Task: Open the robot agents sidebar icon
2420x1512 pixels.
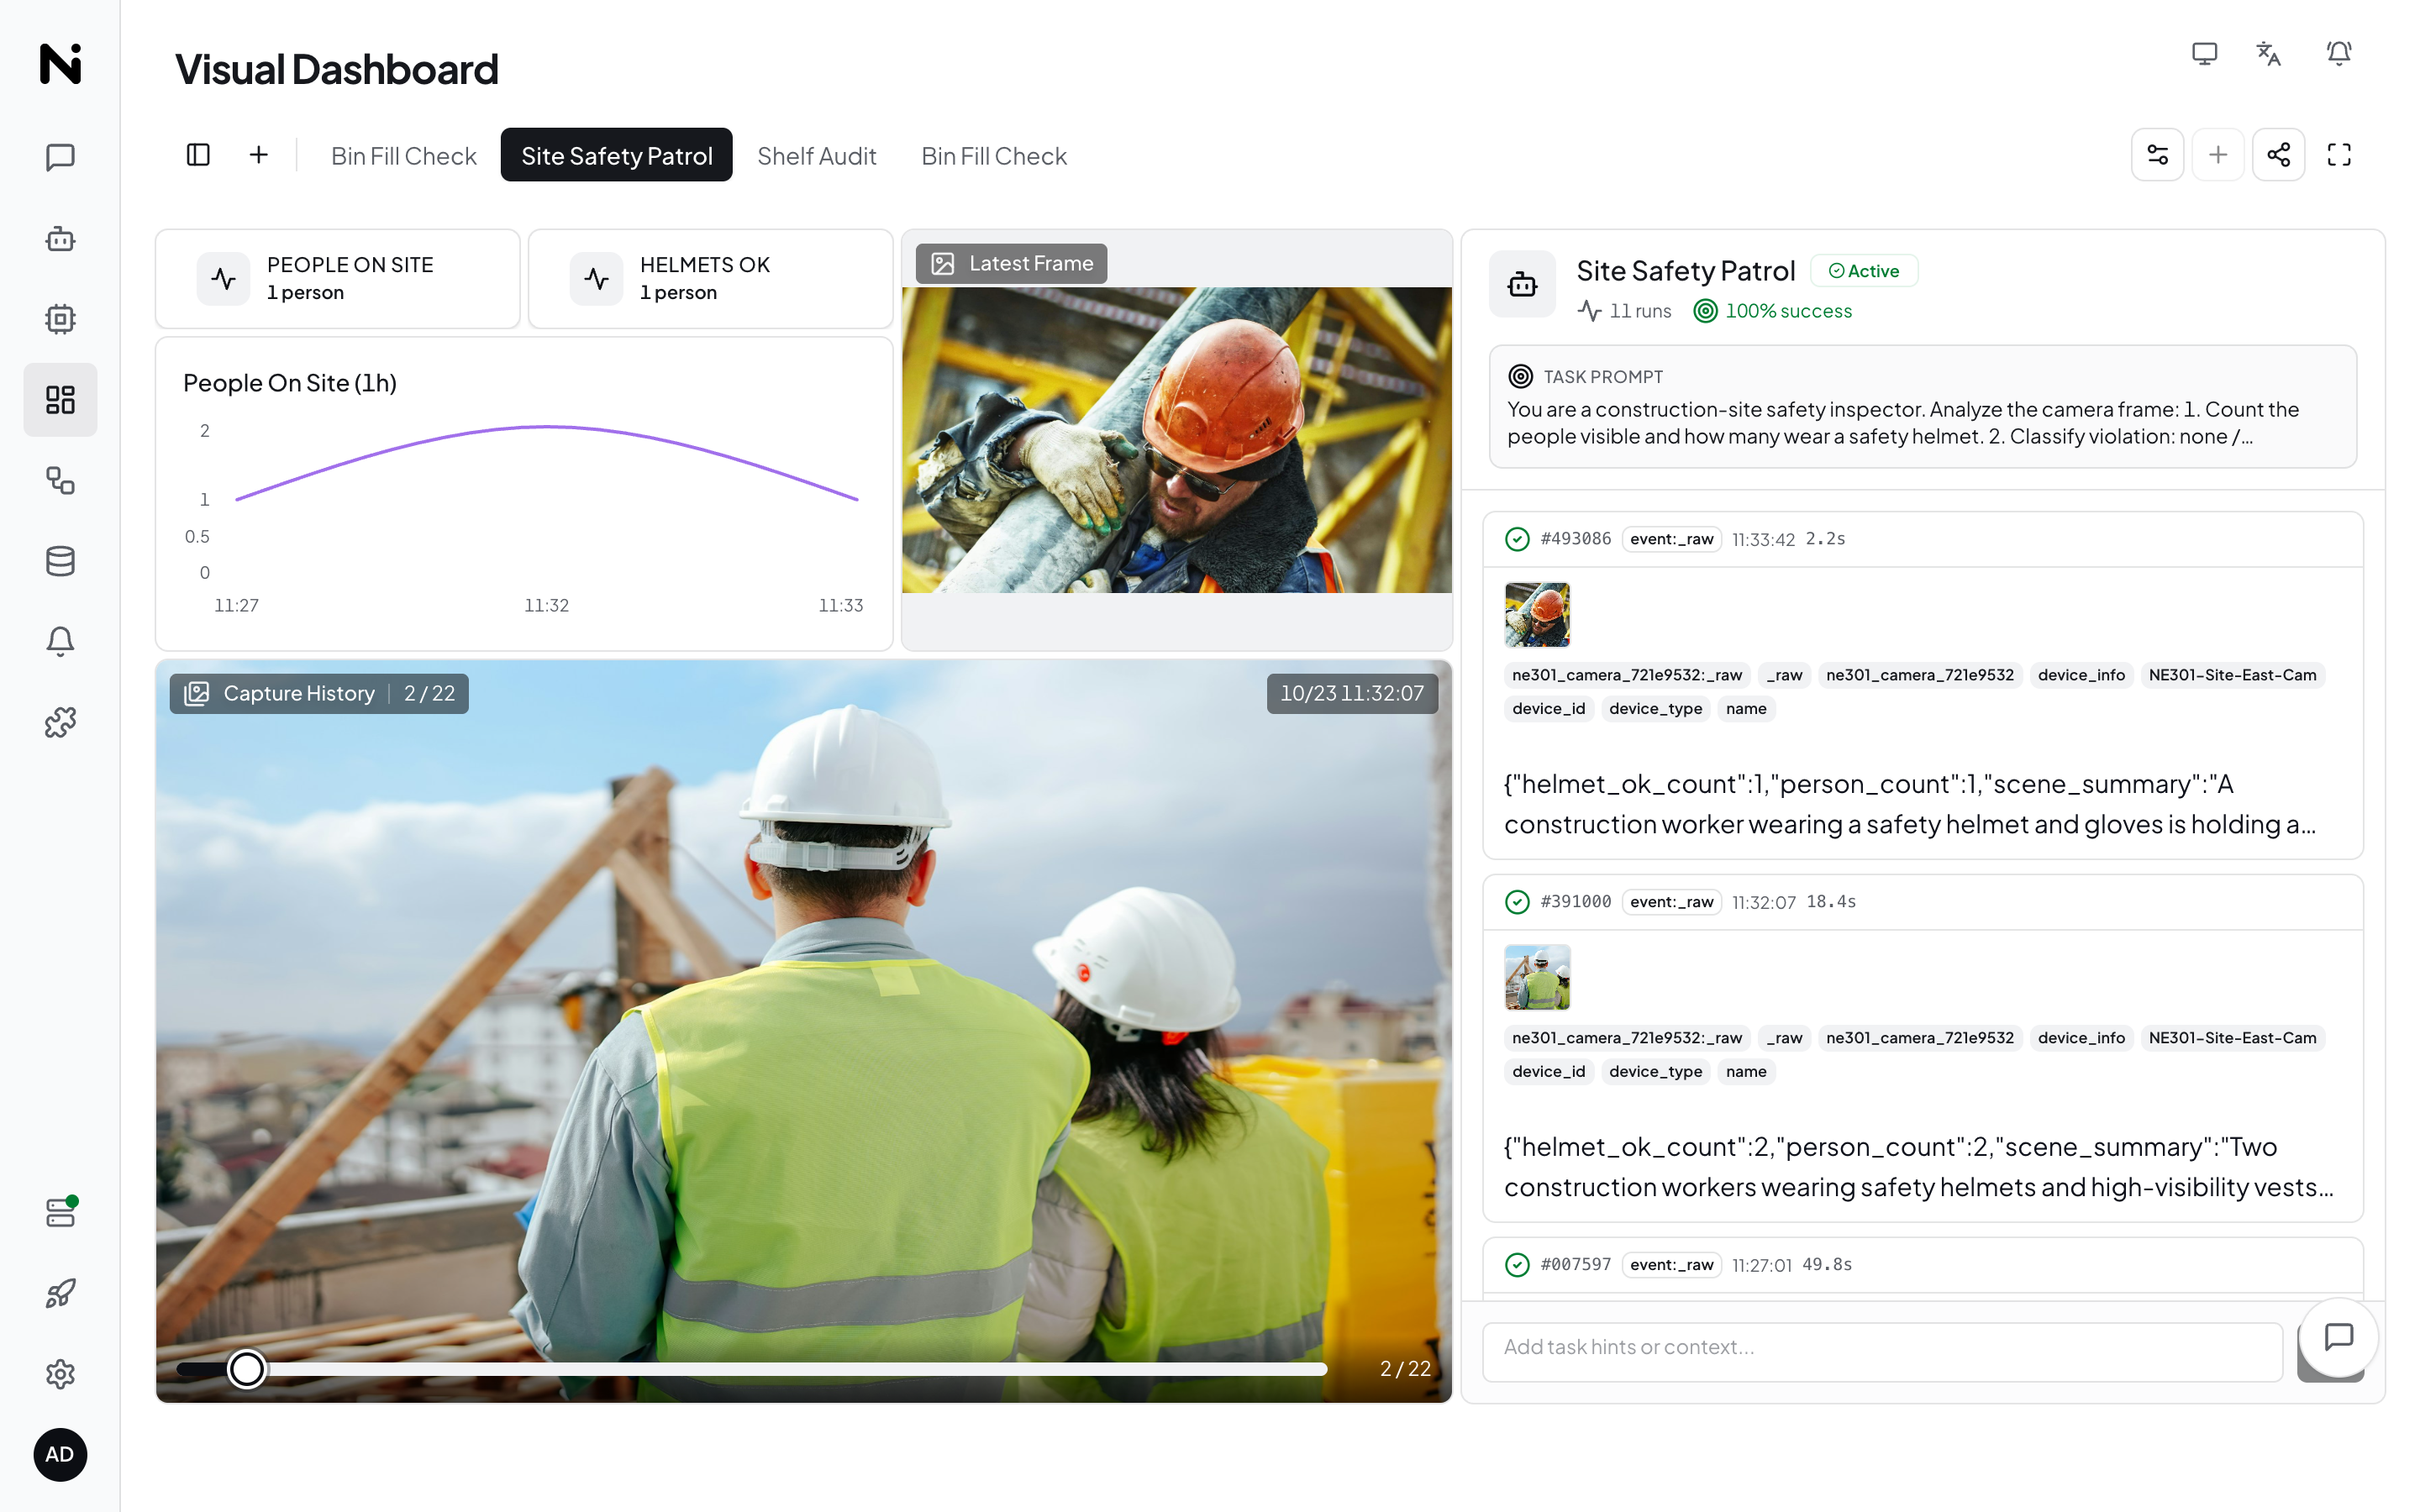Action: pos(60,238)
